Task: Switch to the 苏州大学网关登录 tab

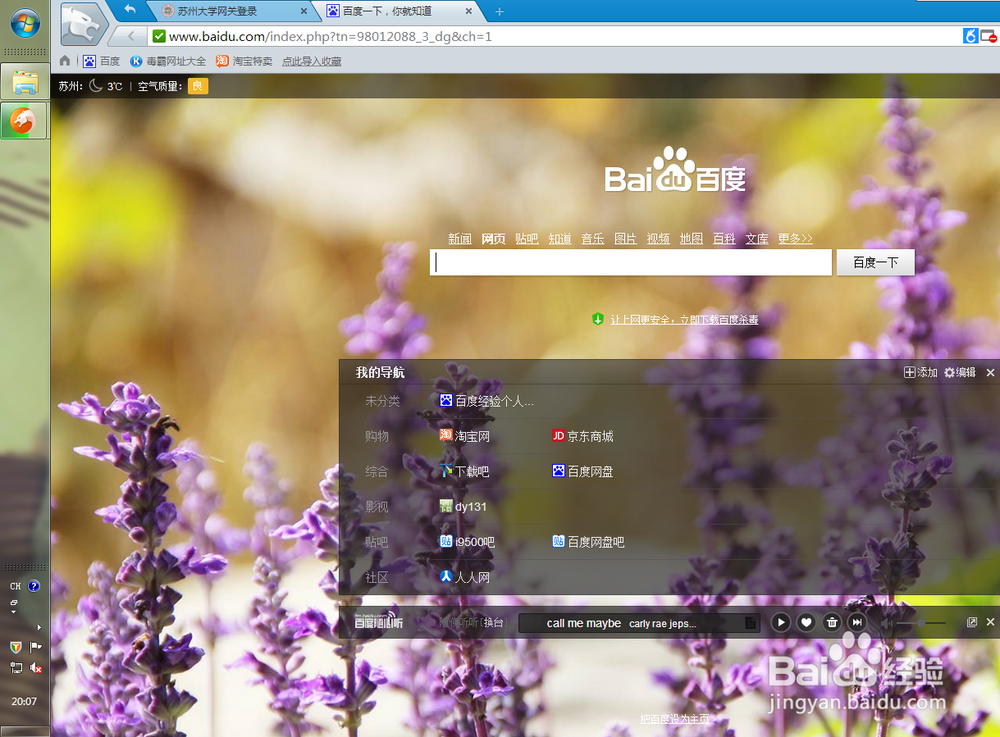Action: tap(217, 11)
